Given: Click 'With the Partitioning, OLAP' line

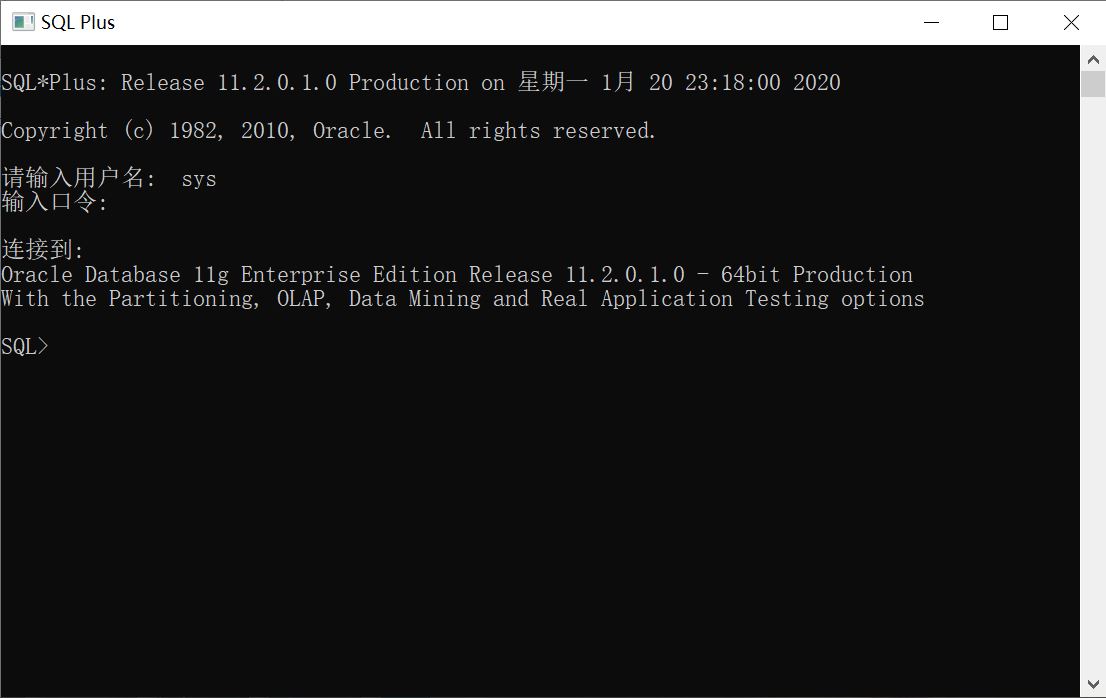Looking at the screenshot, I should 463,299.
